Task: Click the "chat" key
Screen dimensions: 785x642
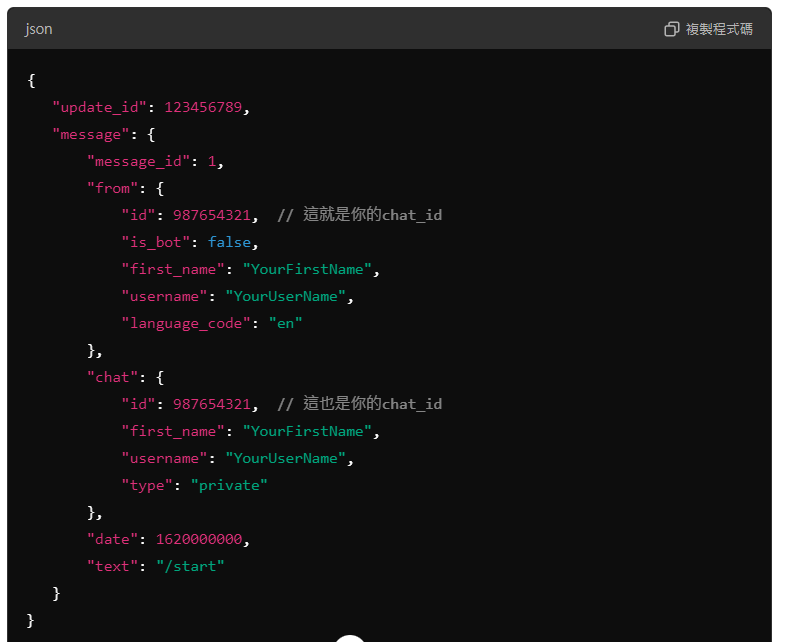Action: (x=112, y=377)
